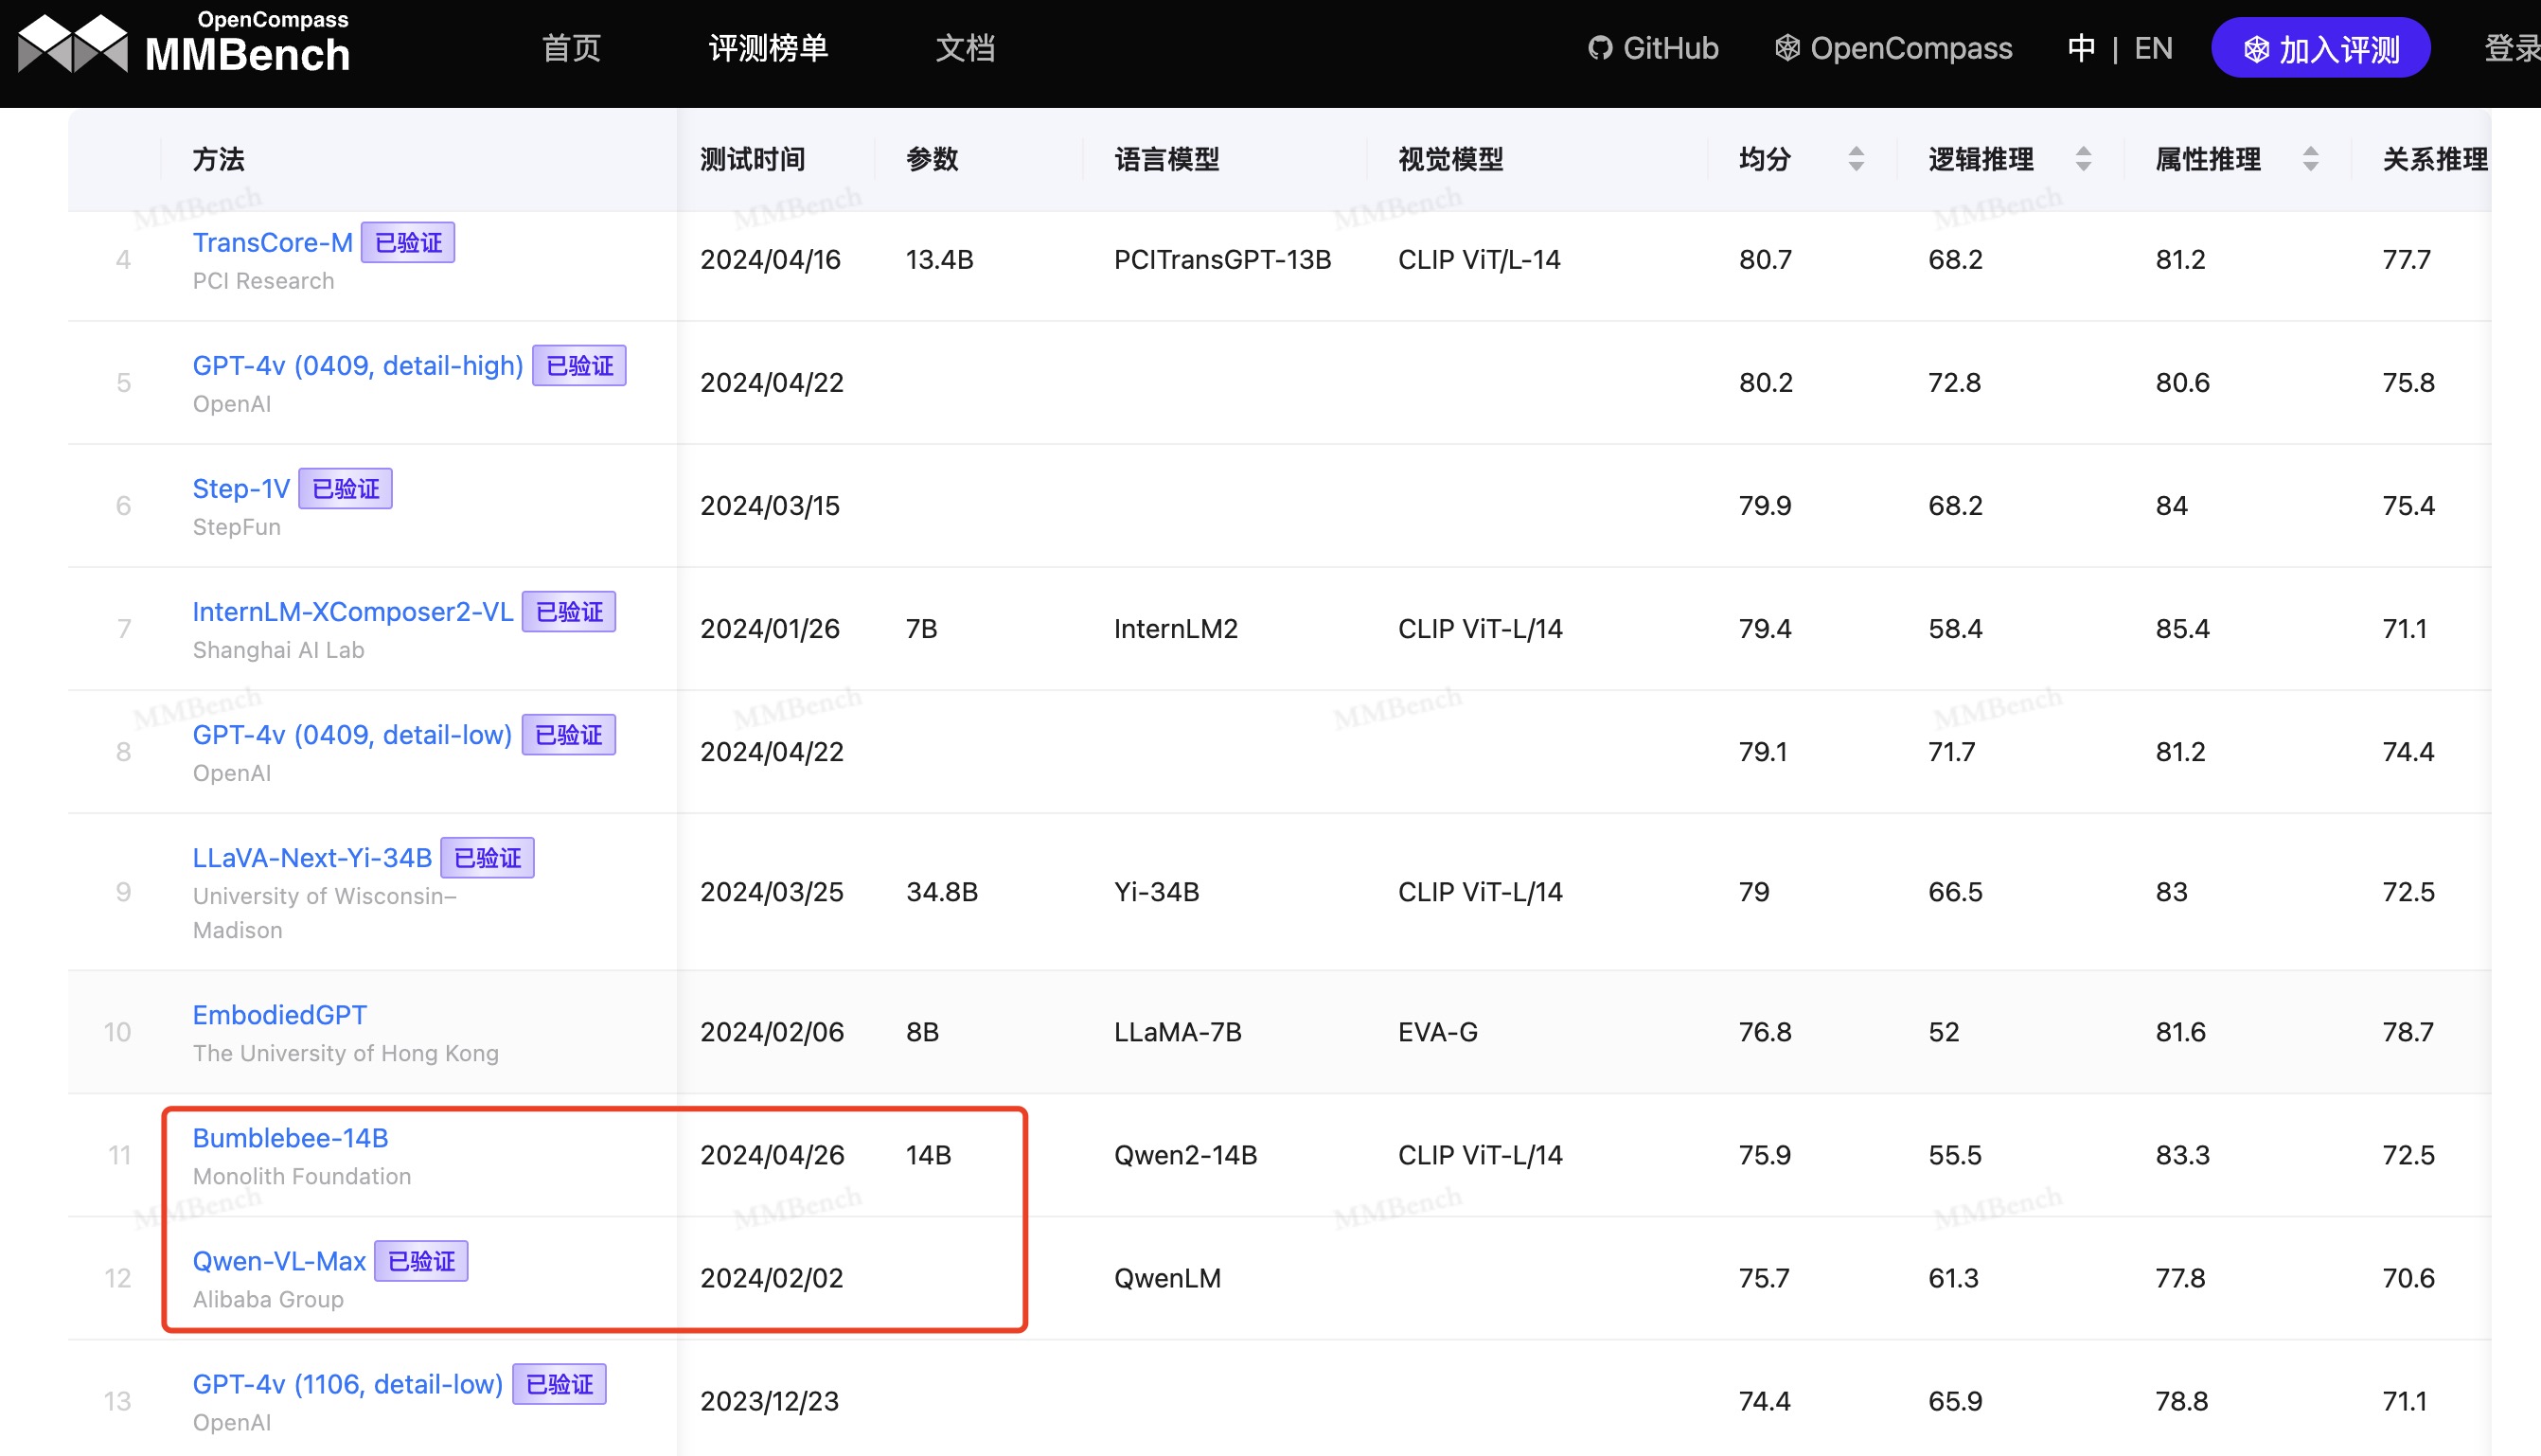Open the Bumblebee-14B model link

click(x=290, y=1138)
